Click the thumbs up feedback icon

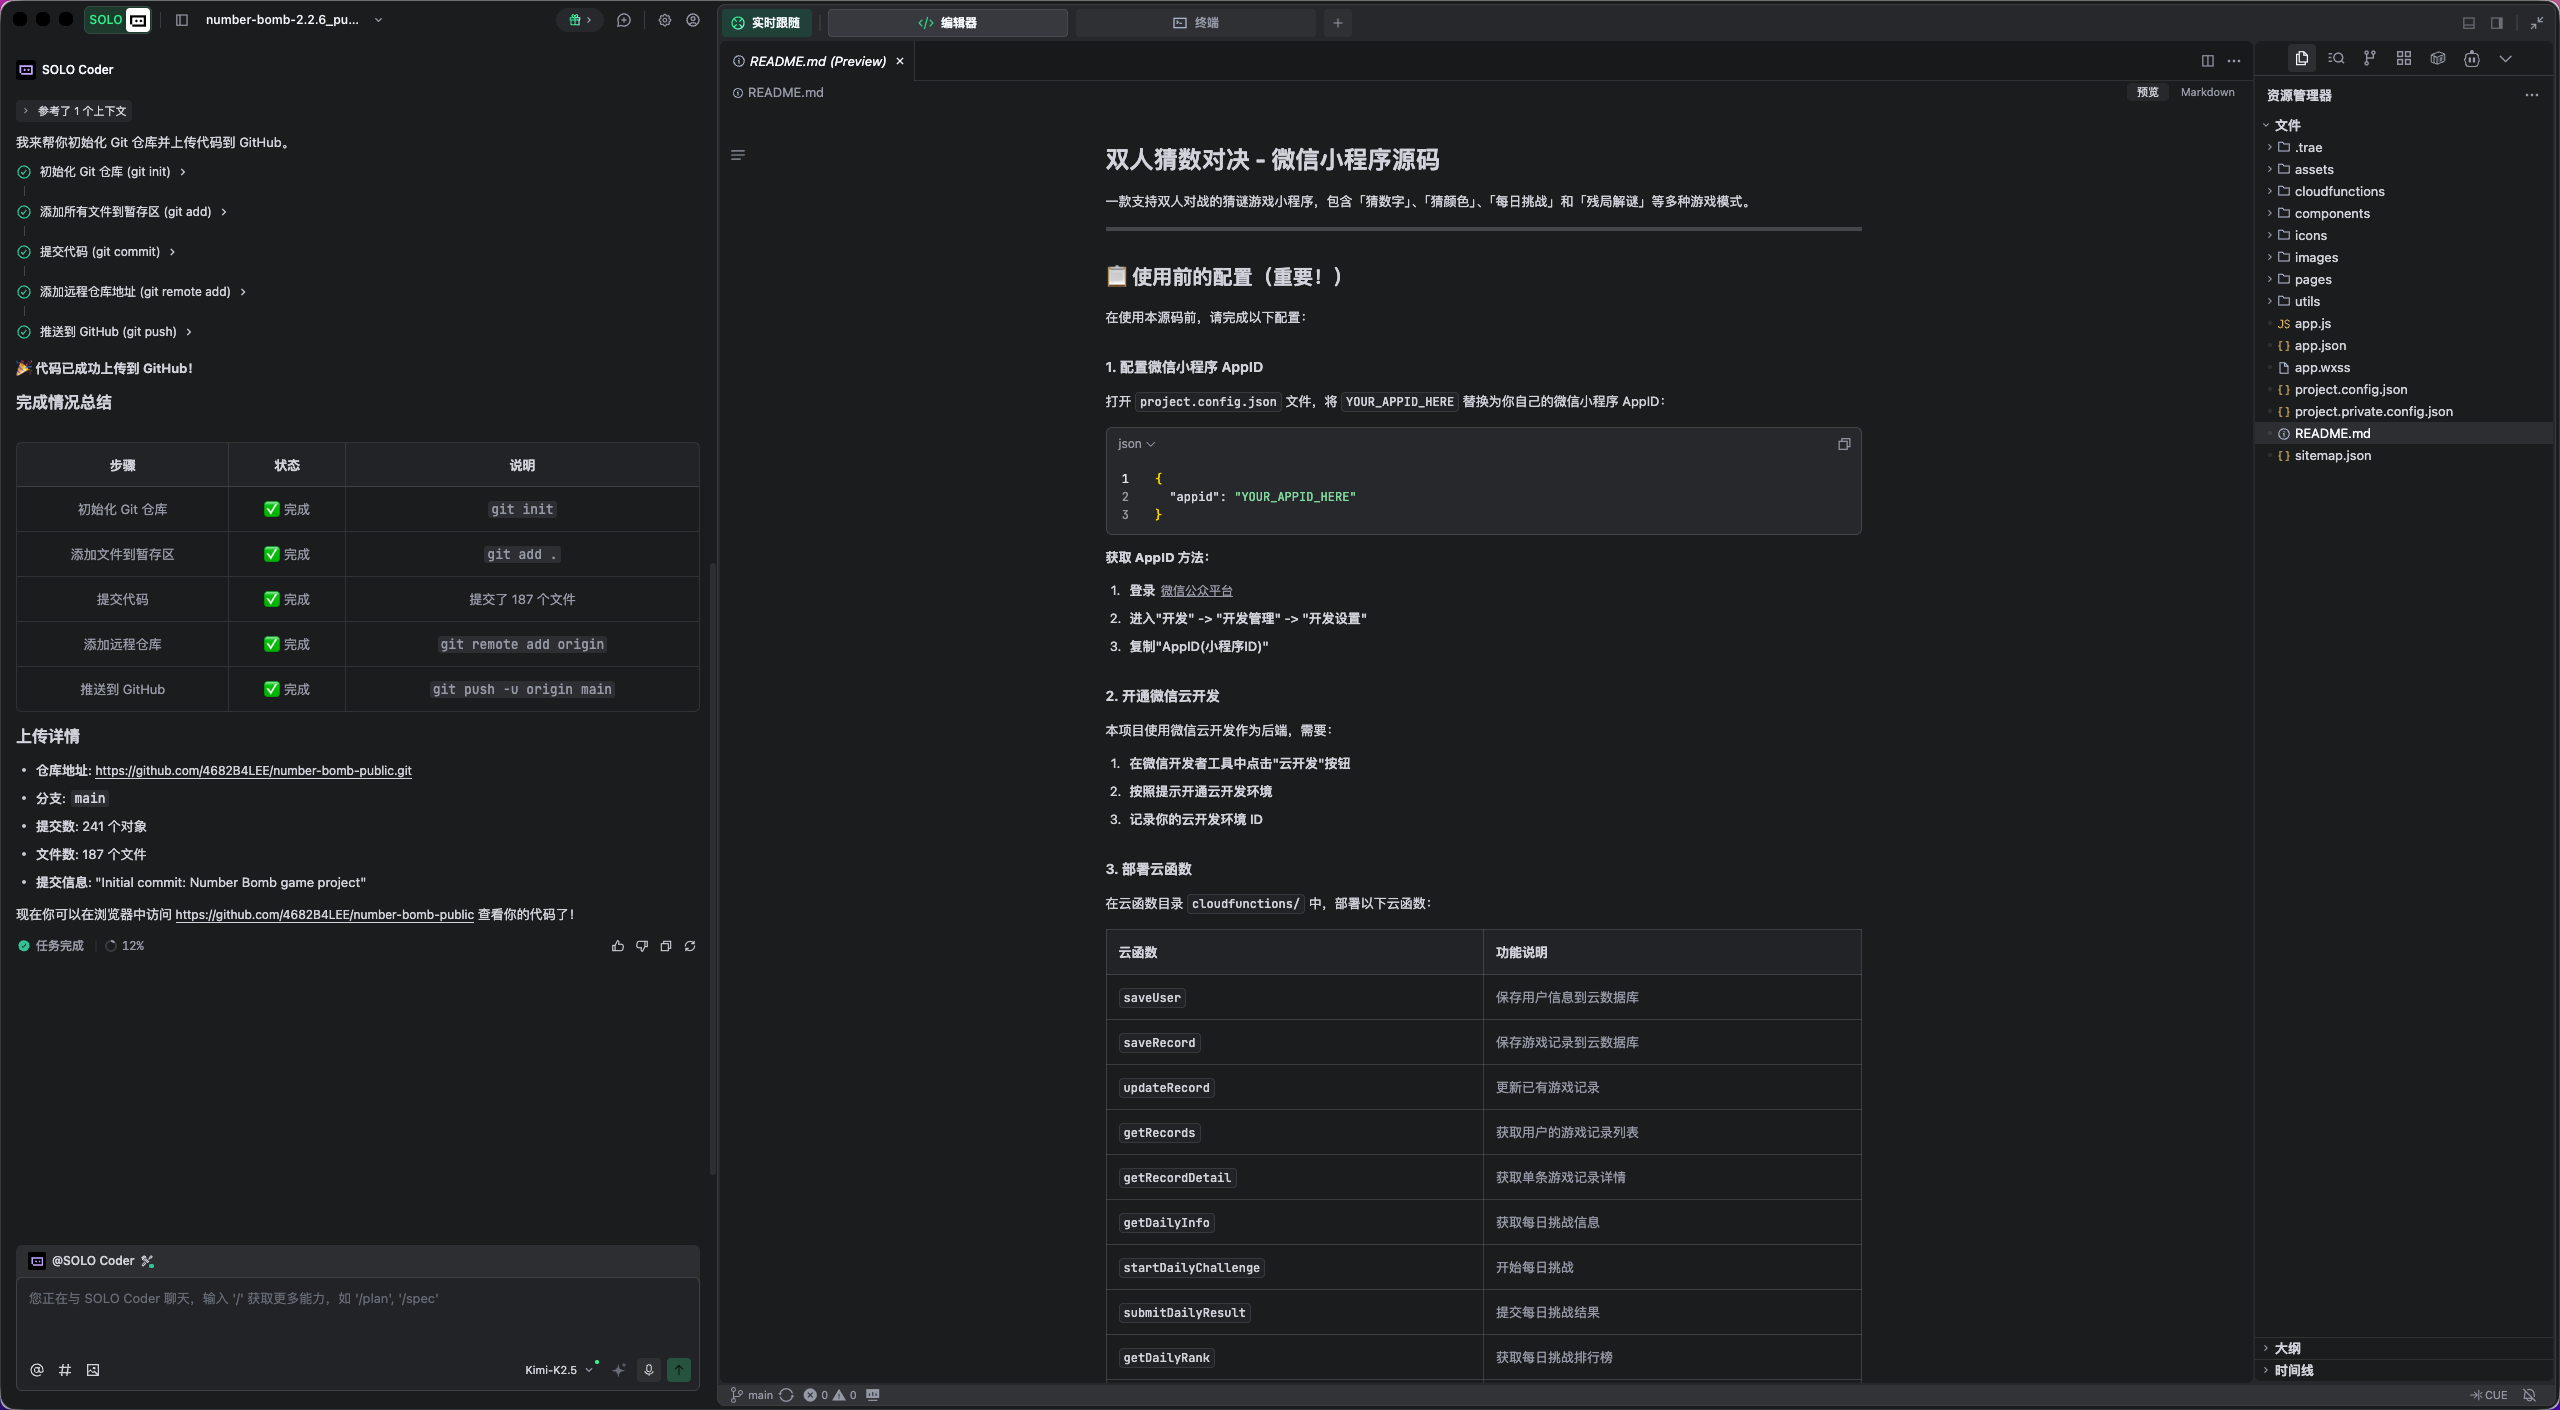(x=617, y=946)
